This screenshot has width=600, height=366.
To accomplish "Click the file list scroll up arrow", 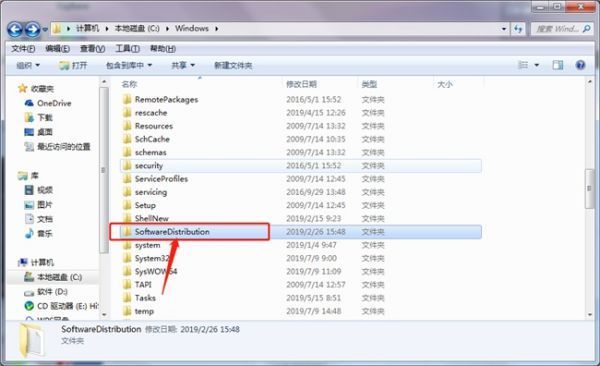I will tap(590, 82).
